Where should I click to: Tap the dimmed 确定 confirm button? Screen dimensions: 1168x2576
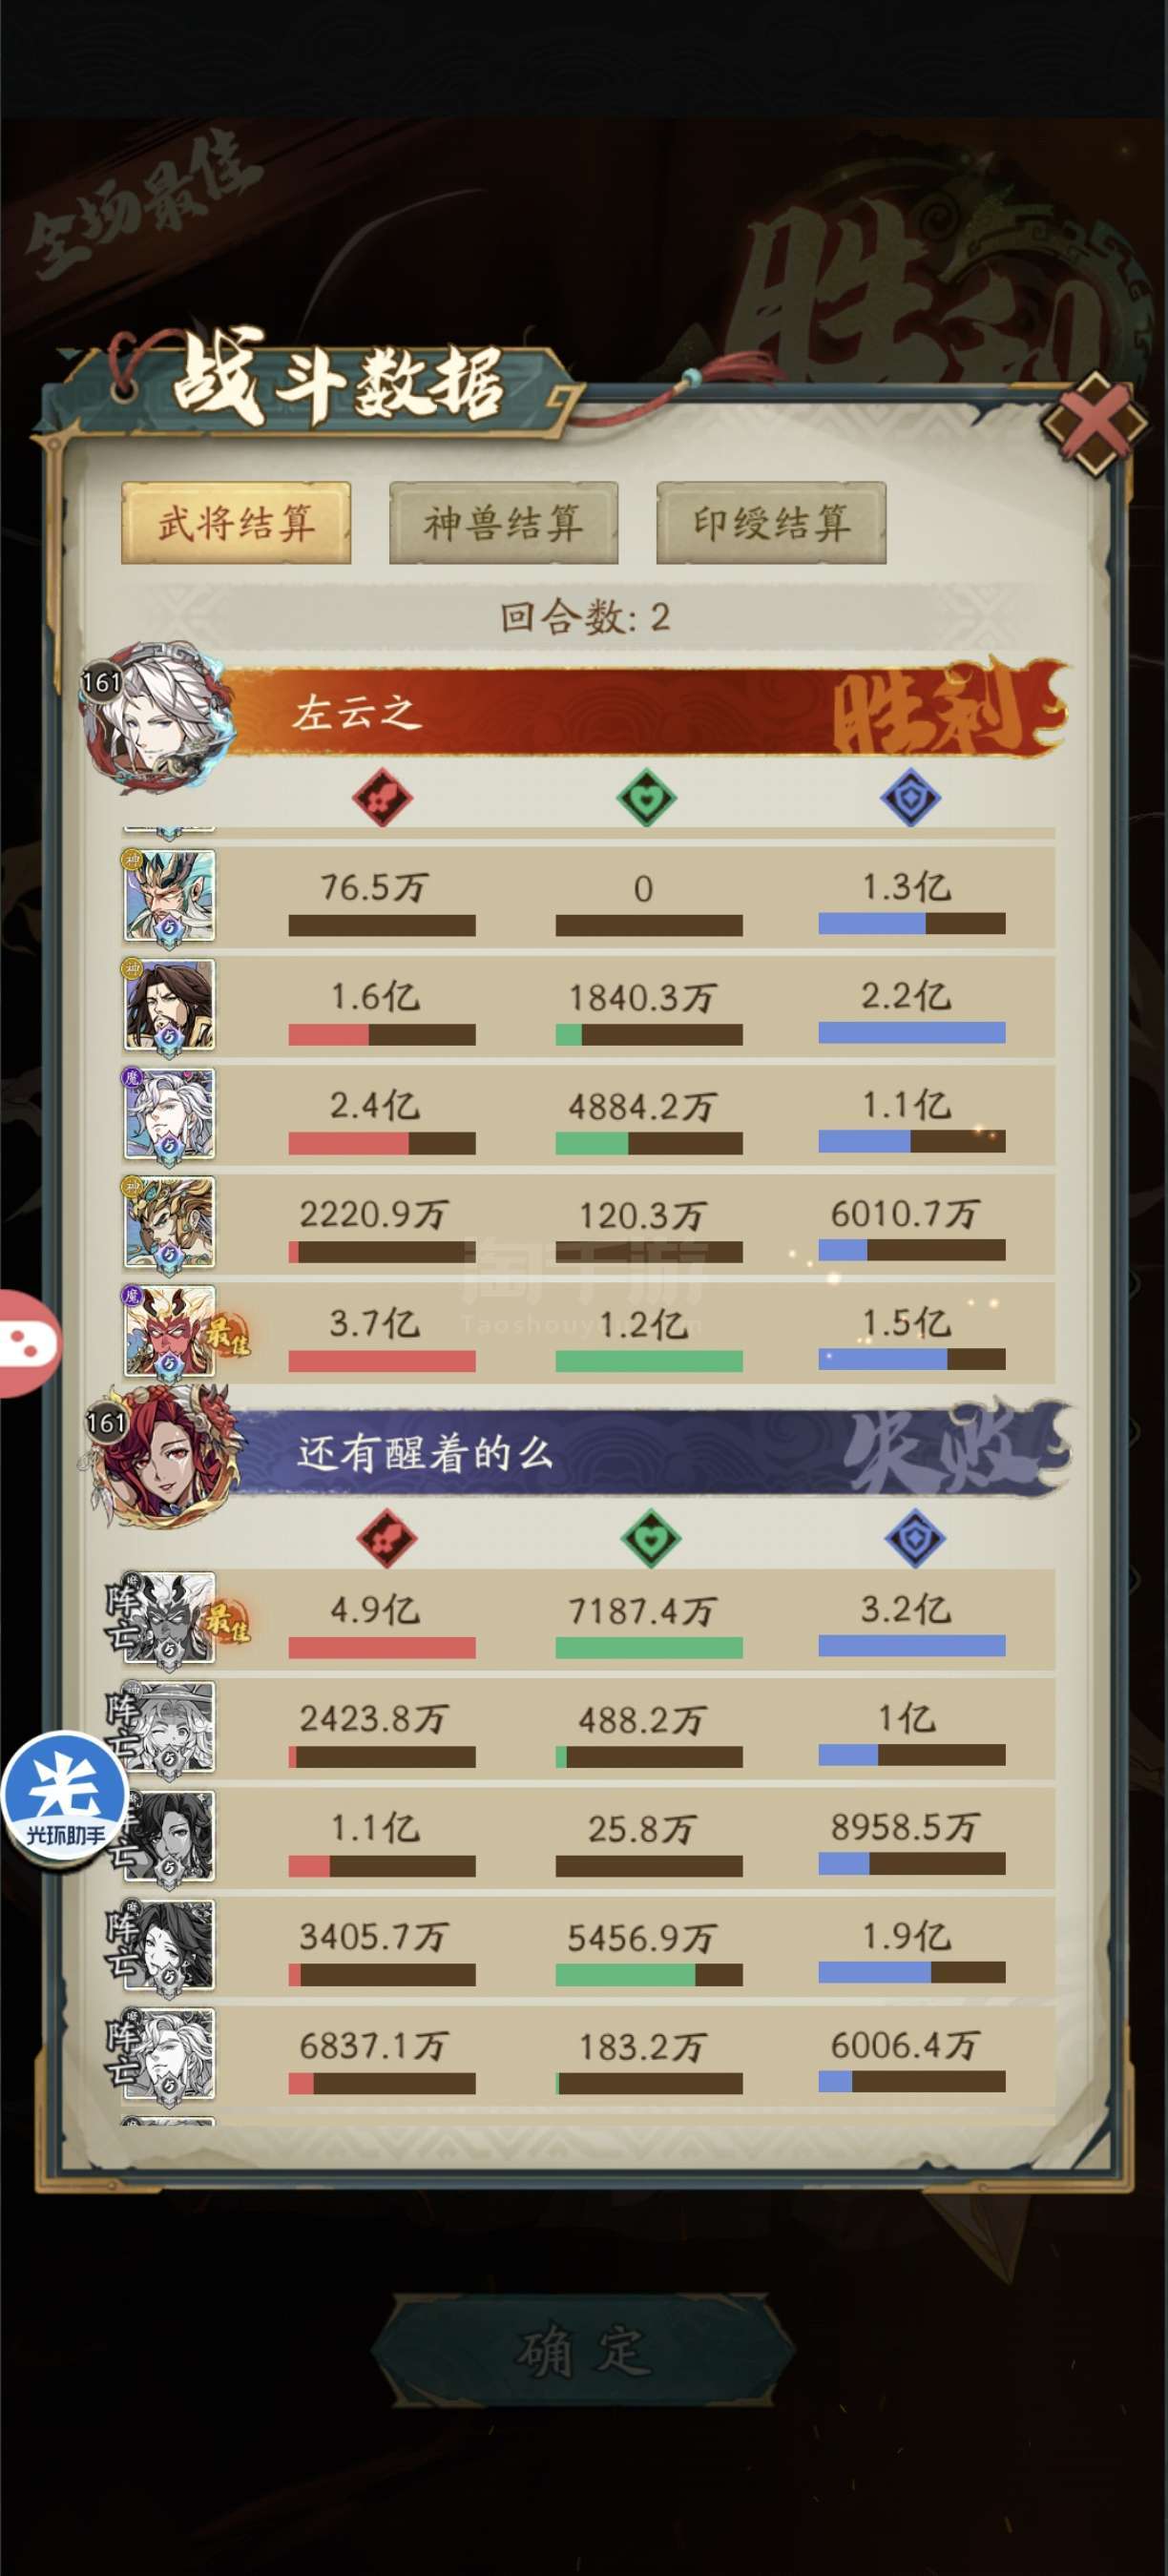[x=584, y=2351]
